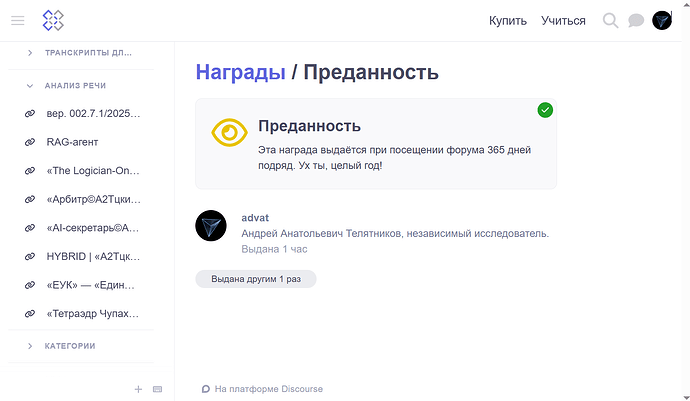This screenshot has height=401, width=690.
Task: Click link icon beside «AI-секретарь©А…
Action: [30, 228]
